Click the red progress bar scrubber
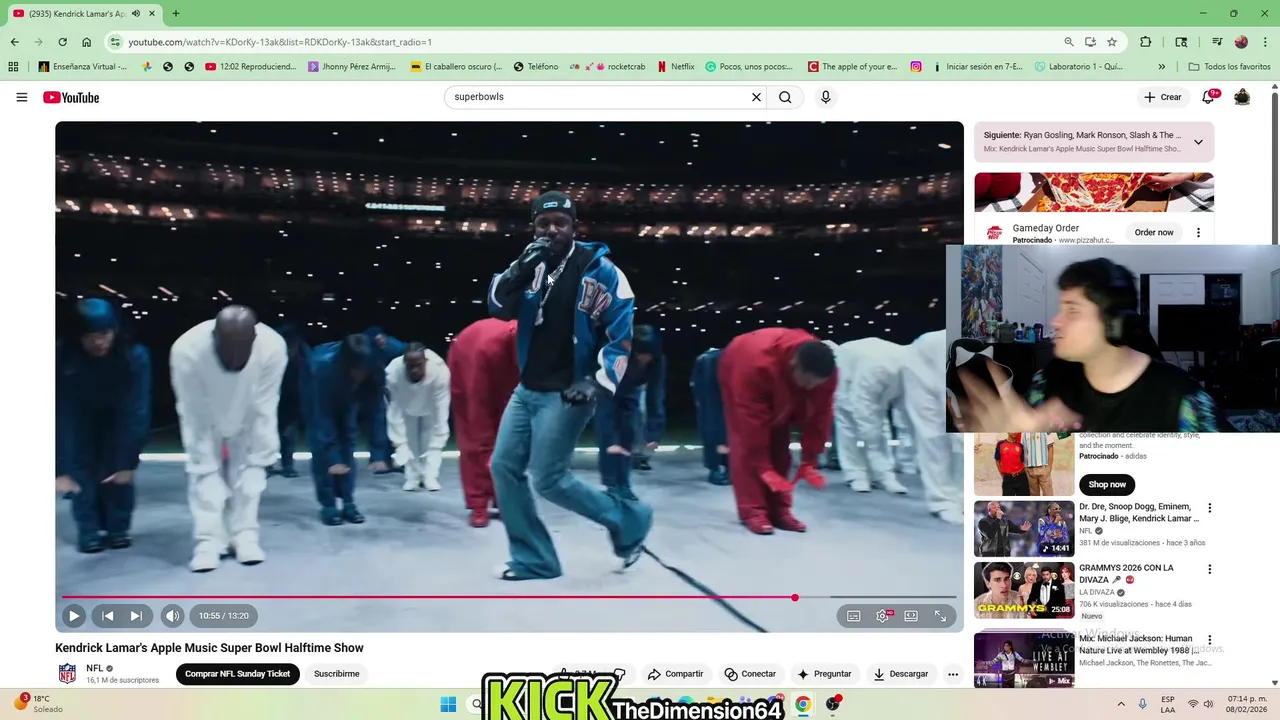The height and width of the screenshot is (720, 1280). pyautogui.click(x=795, y=598)
